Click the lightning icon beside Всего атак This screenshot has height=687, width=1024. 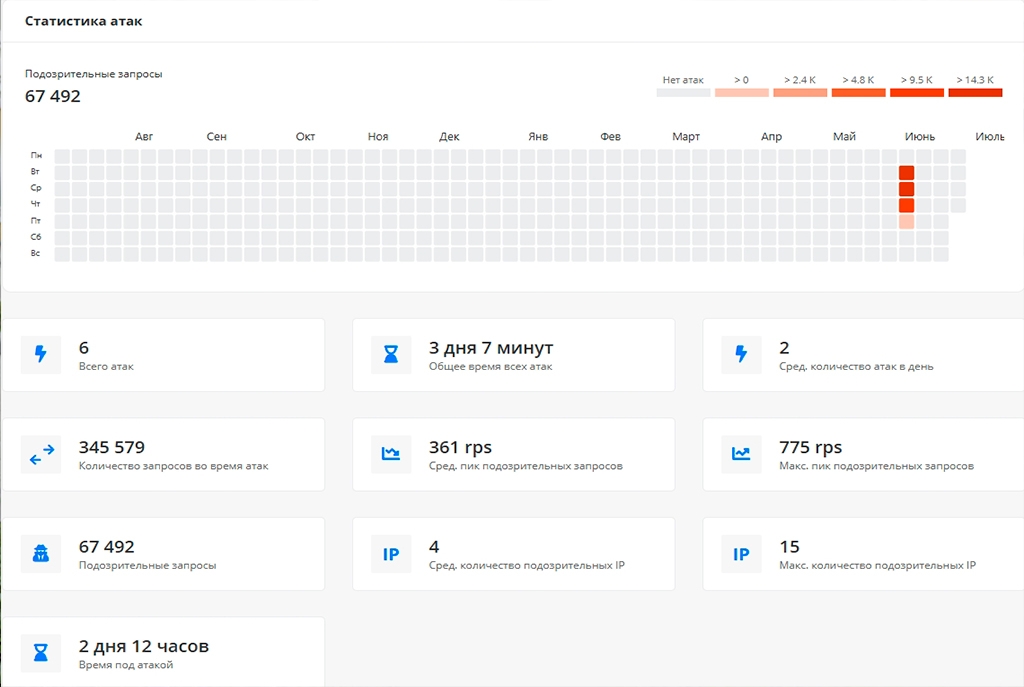pos(40,355)
